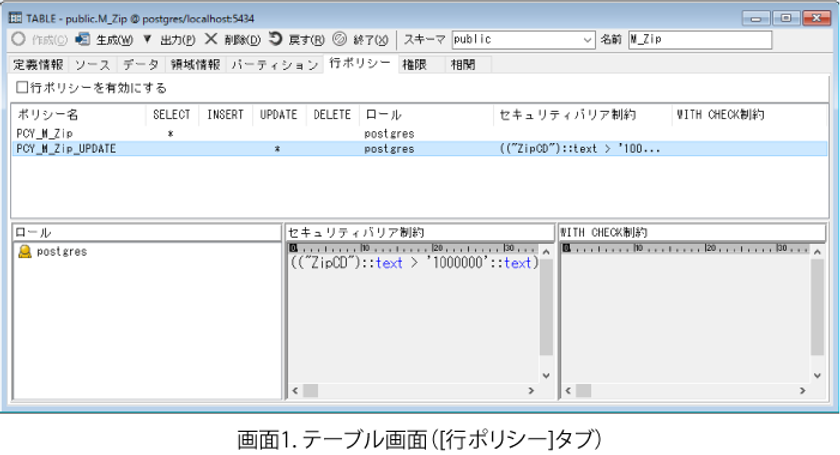
Task: Click down arrow of WITH CHECK vertical scrollbar
Action: pos(817,376)
